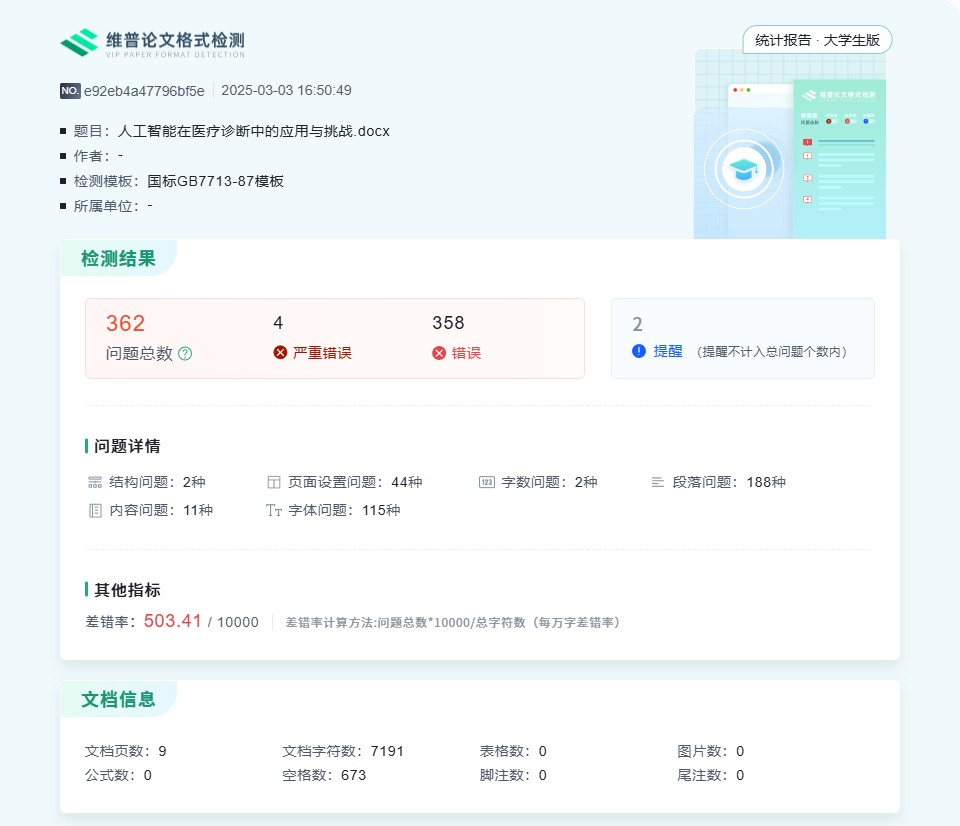Click the blue 提醒 exclamation icon
The width and height of the screenshot is (960, 826).
coord(639,351)
